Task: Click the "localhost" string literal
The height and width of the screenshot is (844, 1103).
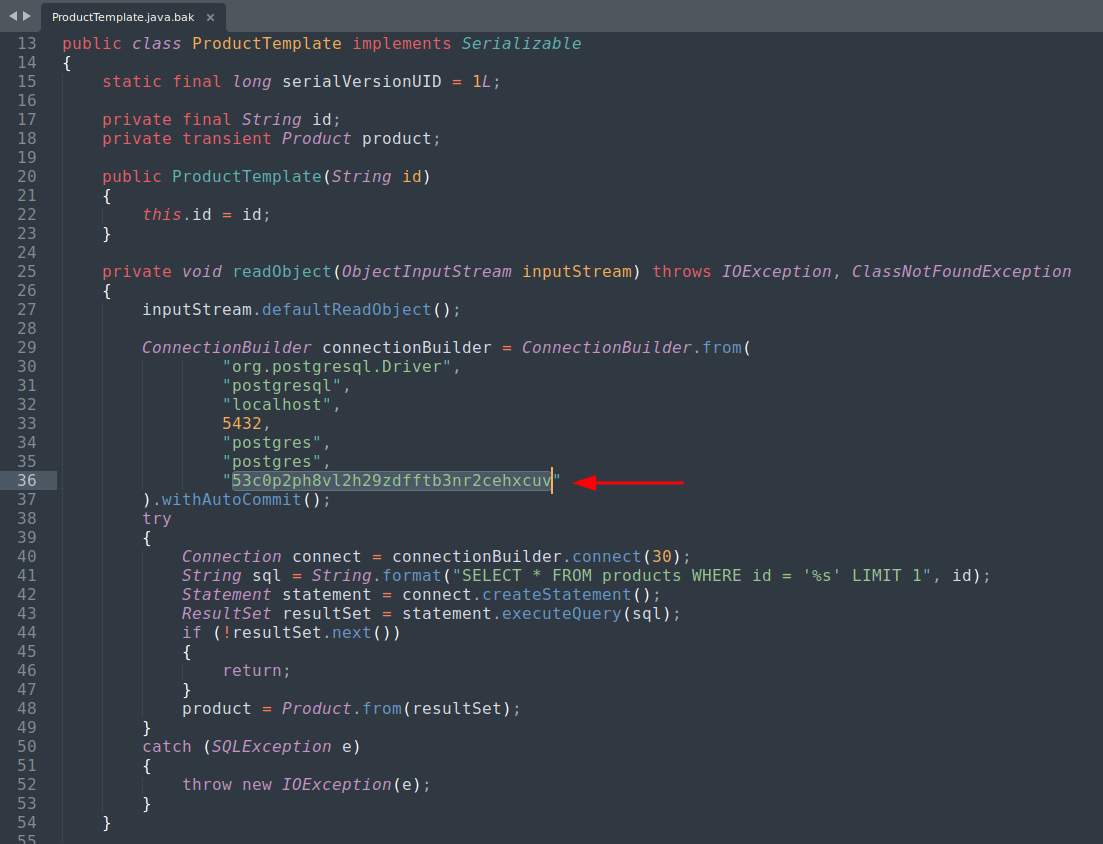Action: (x=276, y=404)
